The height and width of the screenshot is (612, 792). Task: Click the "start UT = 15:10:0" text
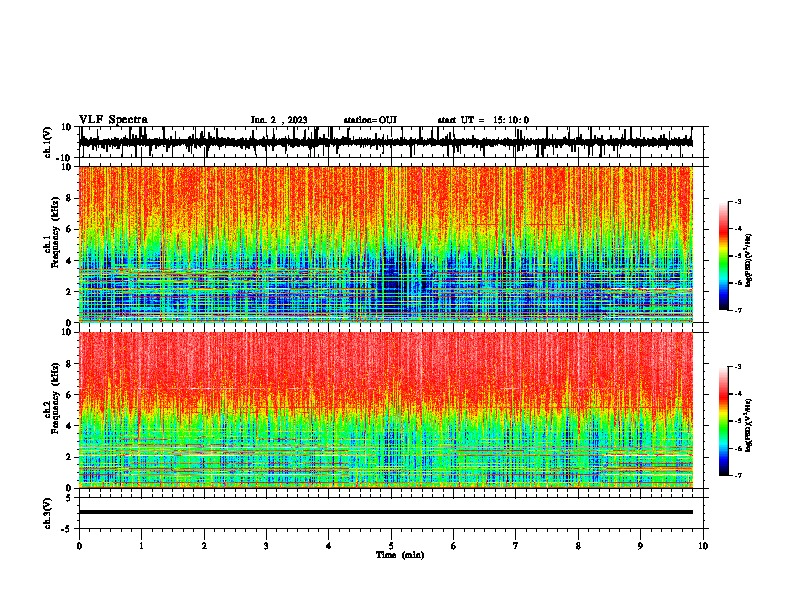[483, 120]
